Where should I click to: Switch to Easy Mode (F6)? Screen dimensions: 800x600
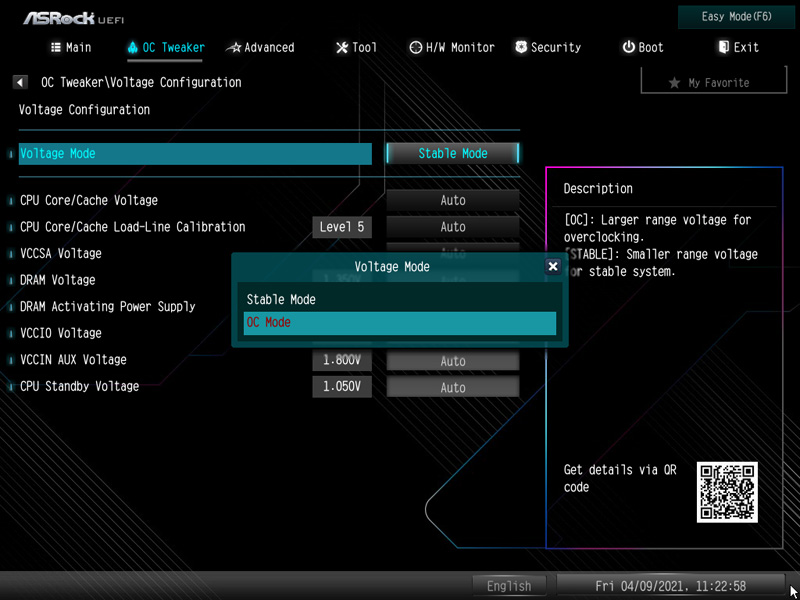click(x=736, y=17)
